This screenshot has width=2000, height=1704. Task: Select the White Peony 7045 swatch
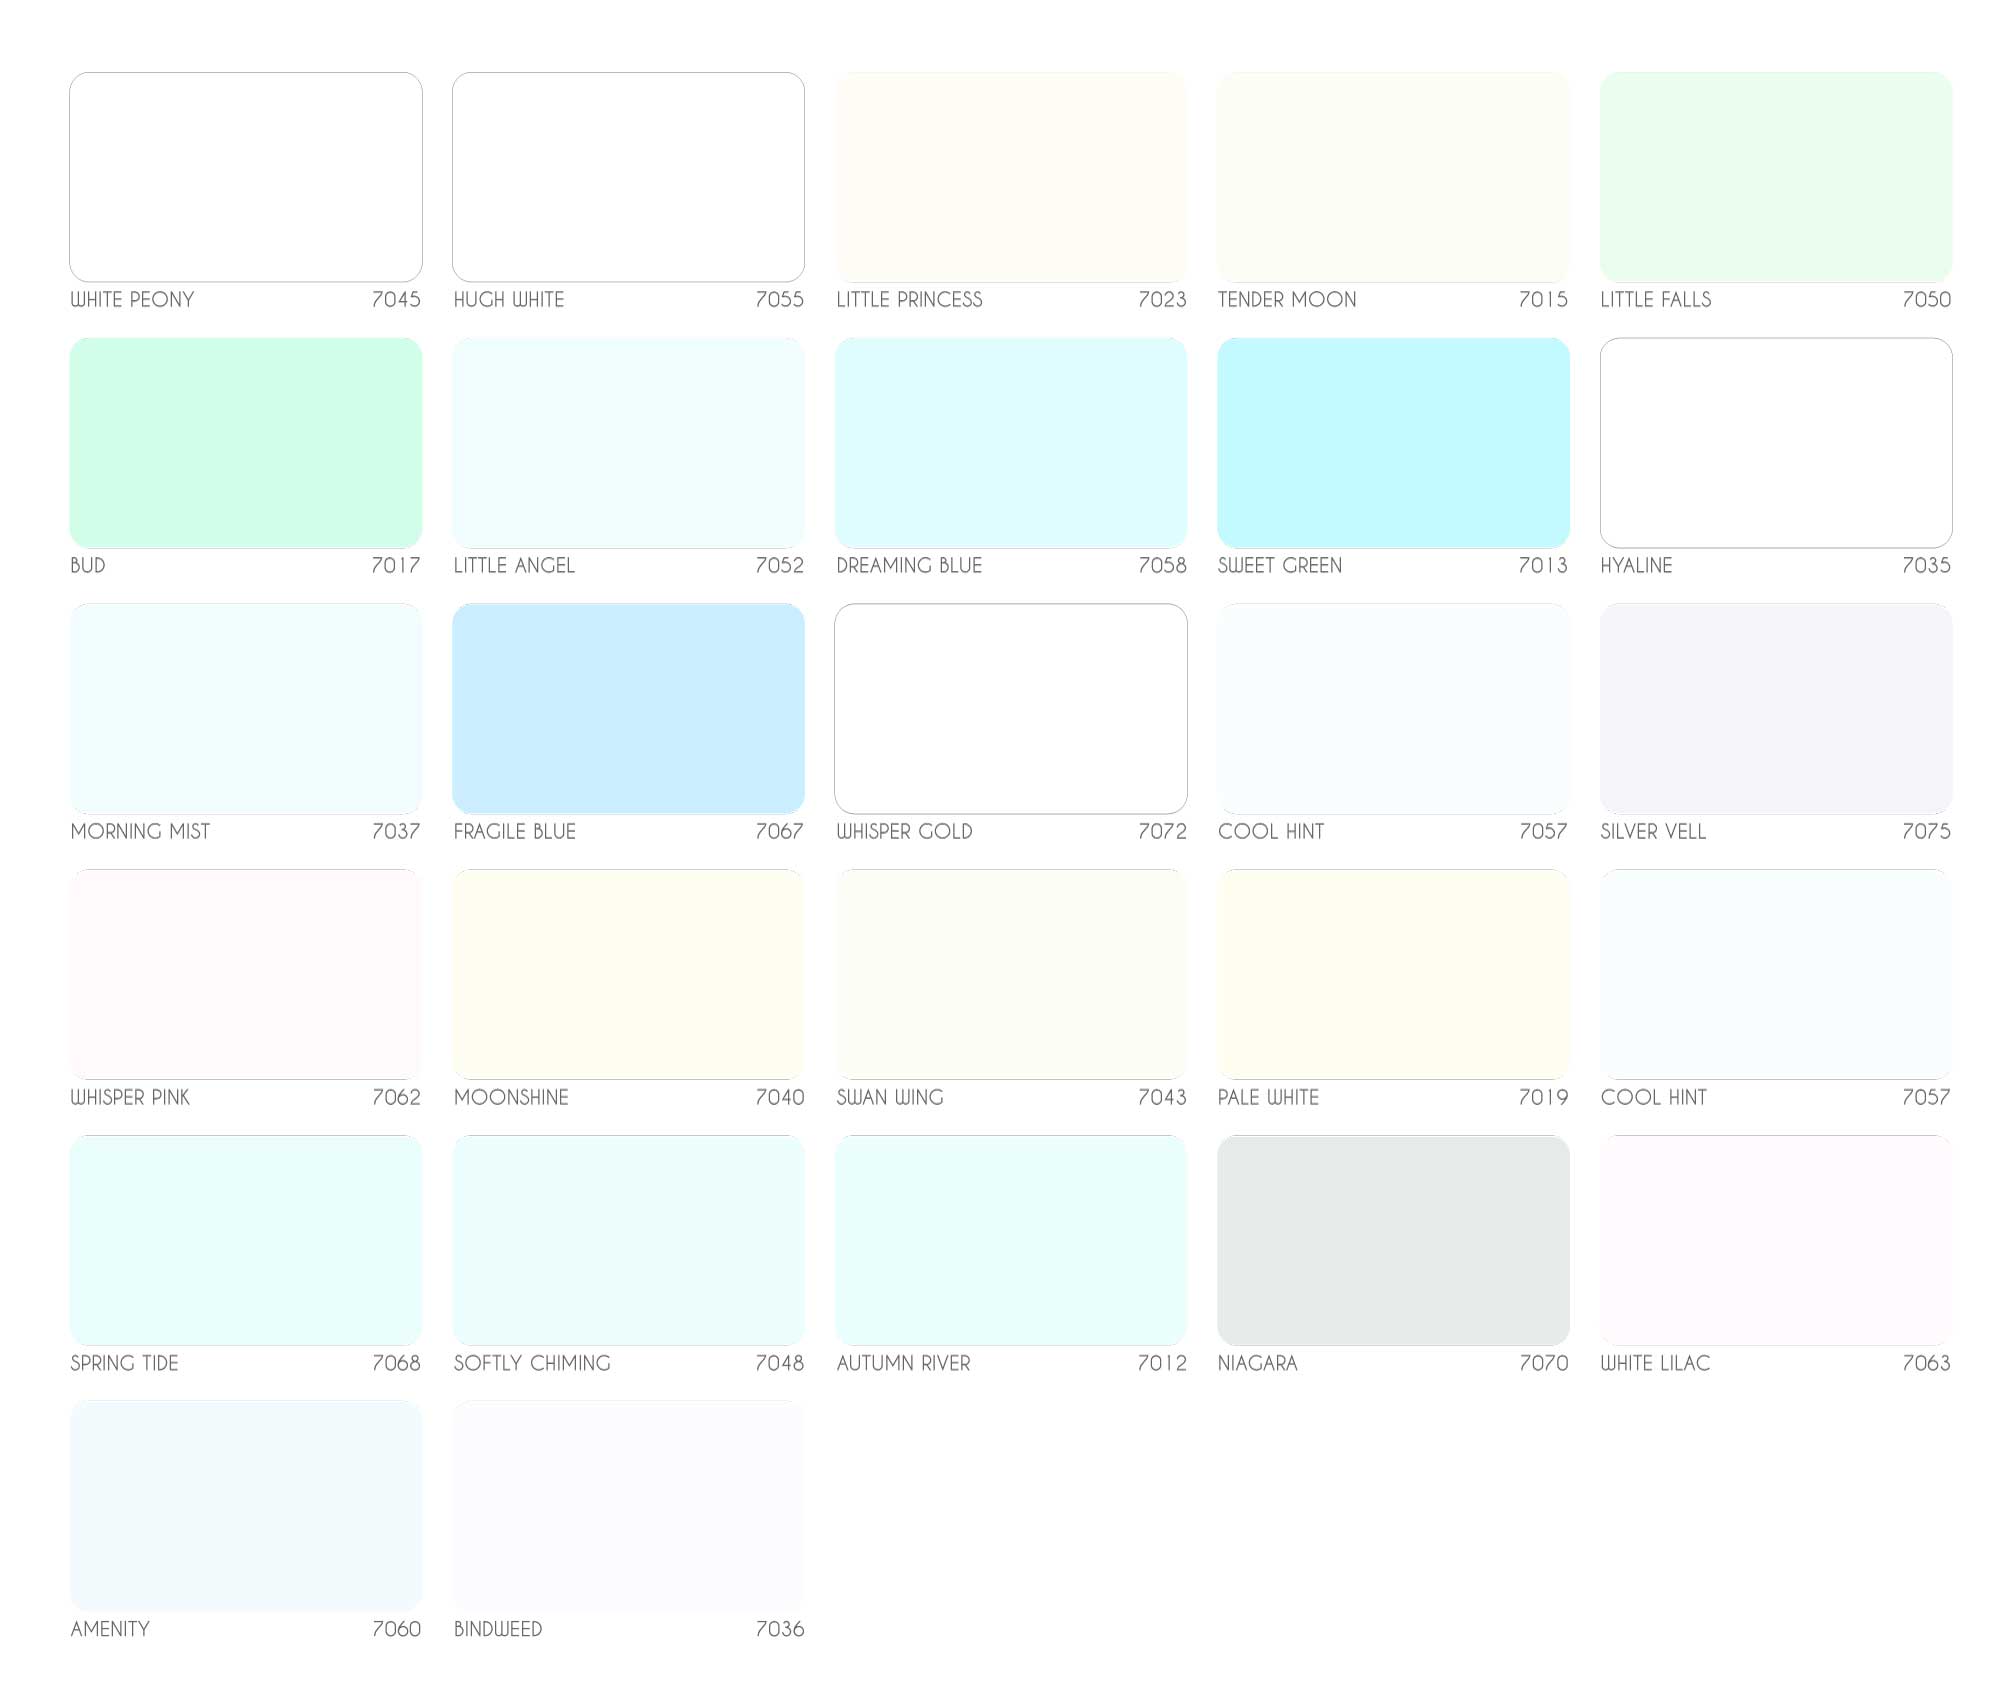[245, 176]
